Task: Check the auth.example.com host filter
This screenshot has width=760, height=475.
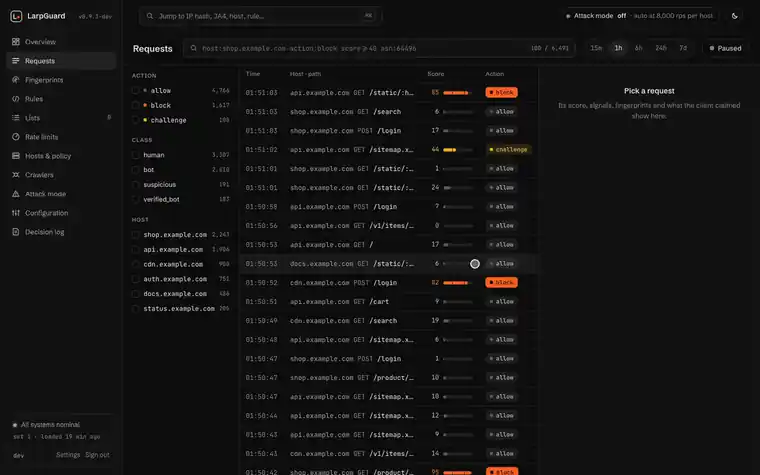Action: (x=136, y=279)
